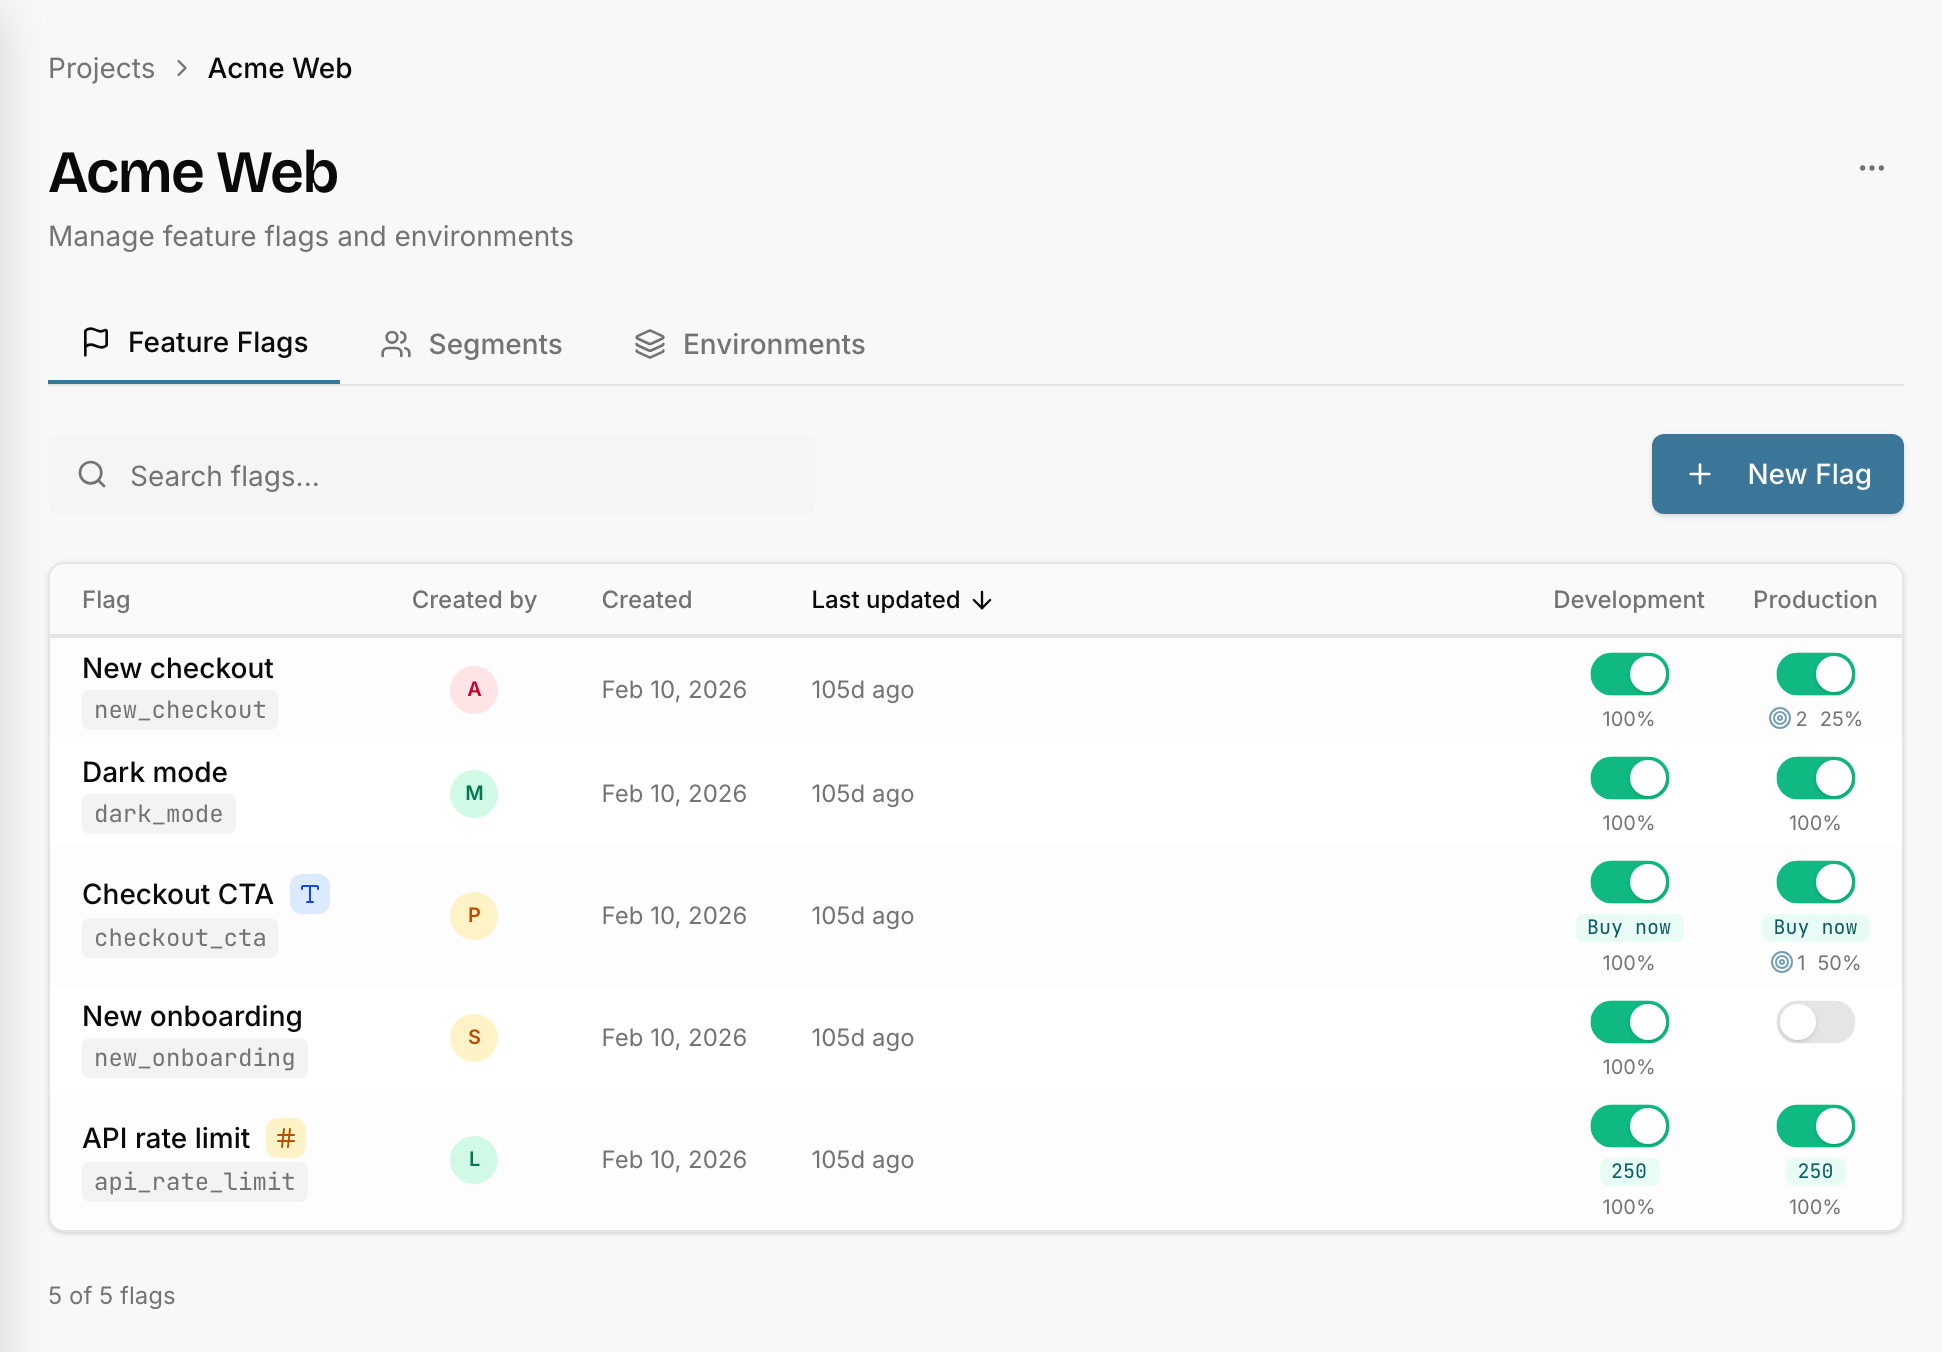Click the Development column header

point(1628,600)
